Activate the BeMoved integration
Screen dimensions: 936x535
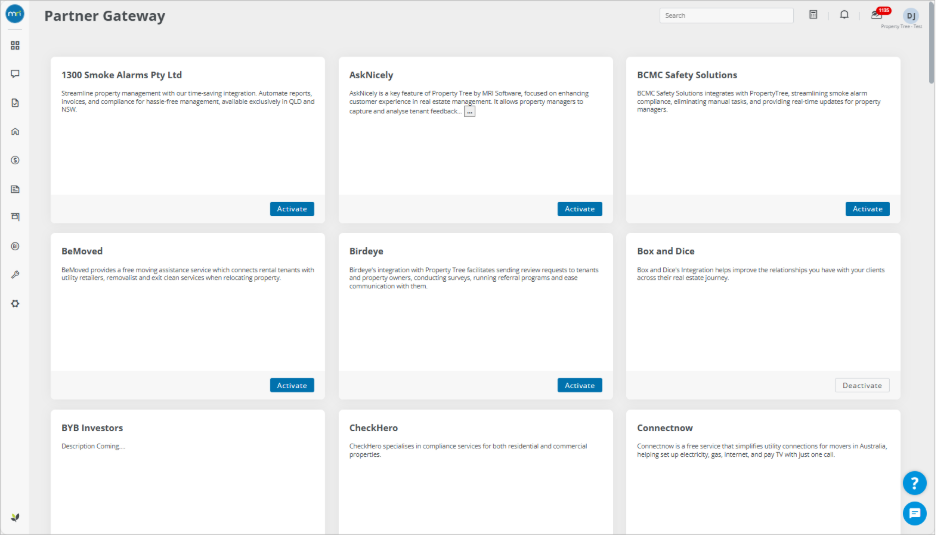coord(292,385)
